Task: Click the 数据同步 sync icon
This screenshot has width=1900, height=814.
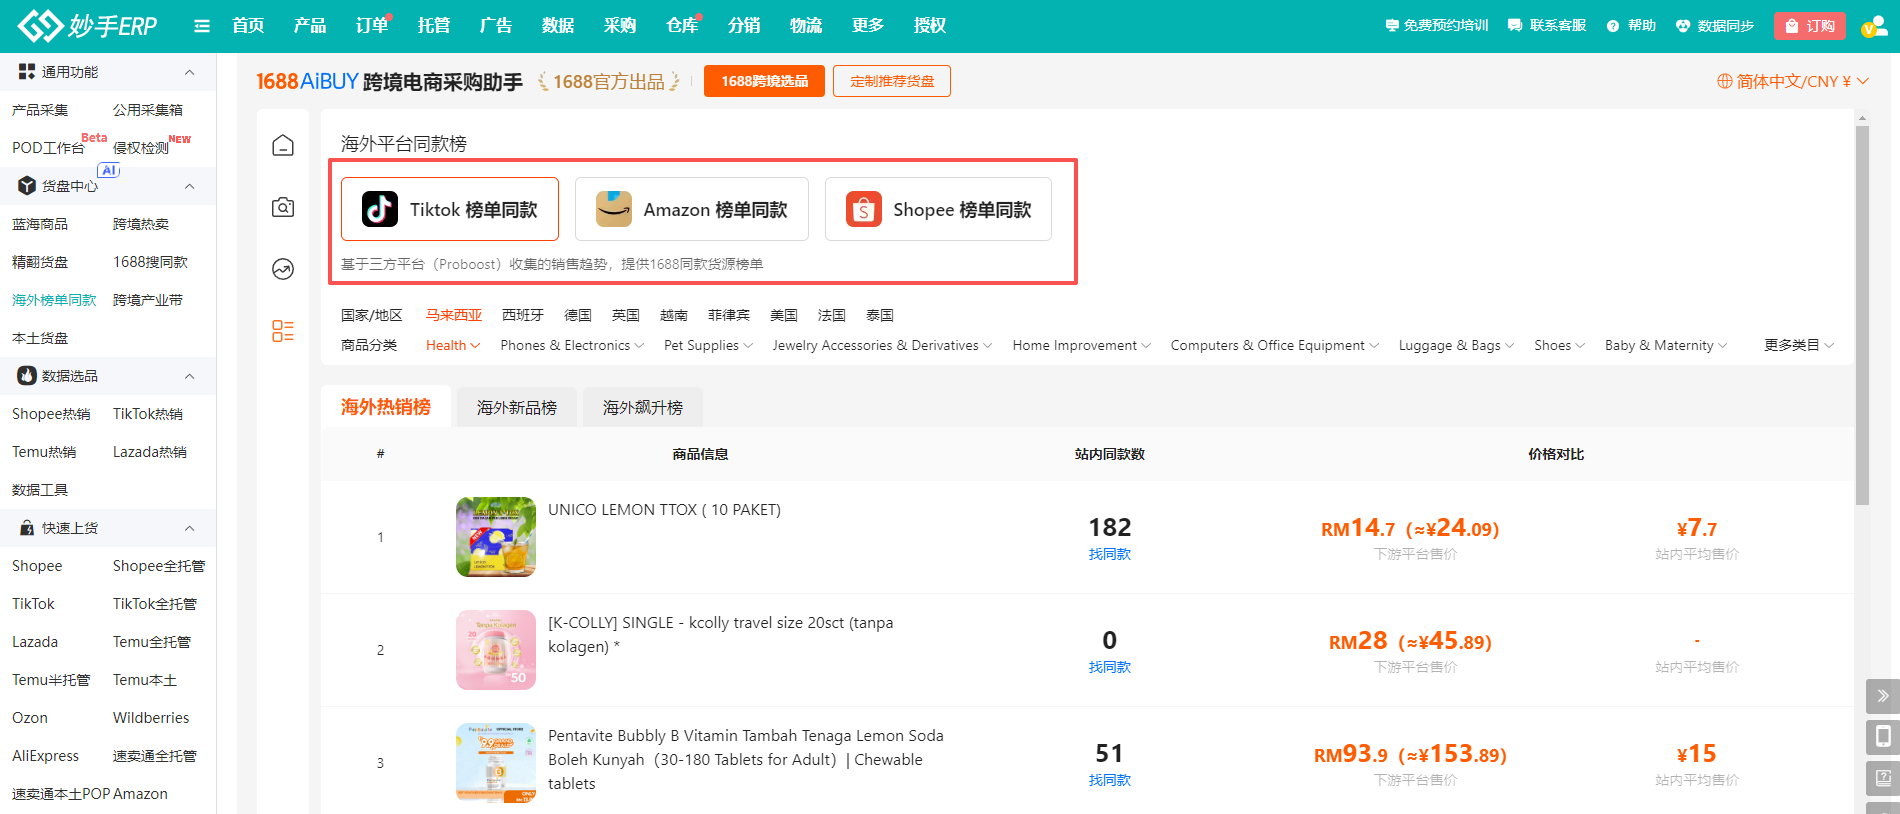Action: click(x=1683, y=26)
